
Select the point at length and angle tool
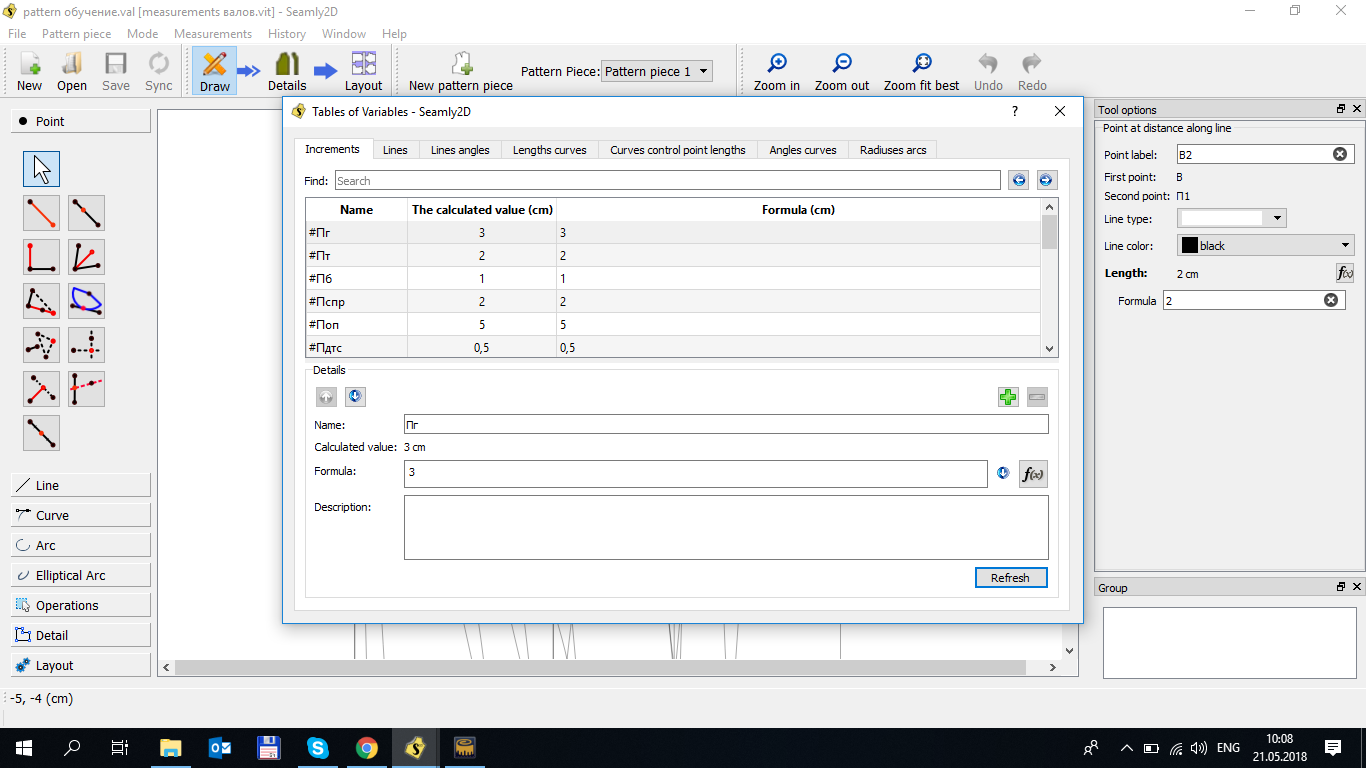pyautogui.click(x=41, y=213)
